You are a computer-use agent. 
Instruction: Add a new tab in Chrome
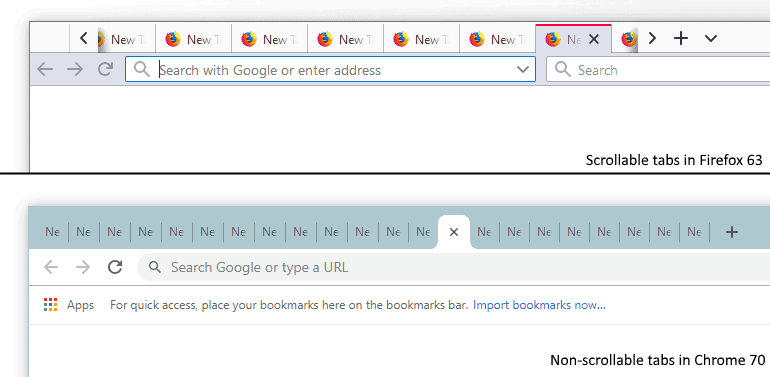tap(732, 232)
